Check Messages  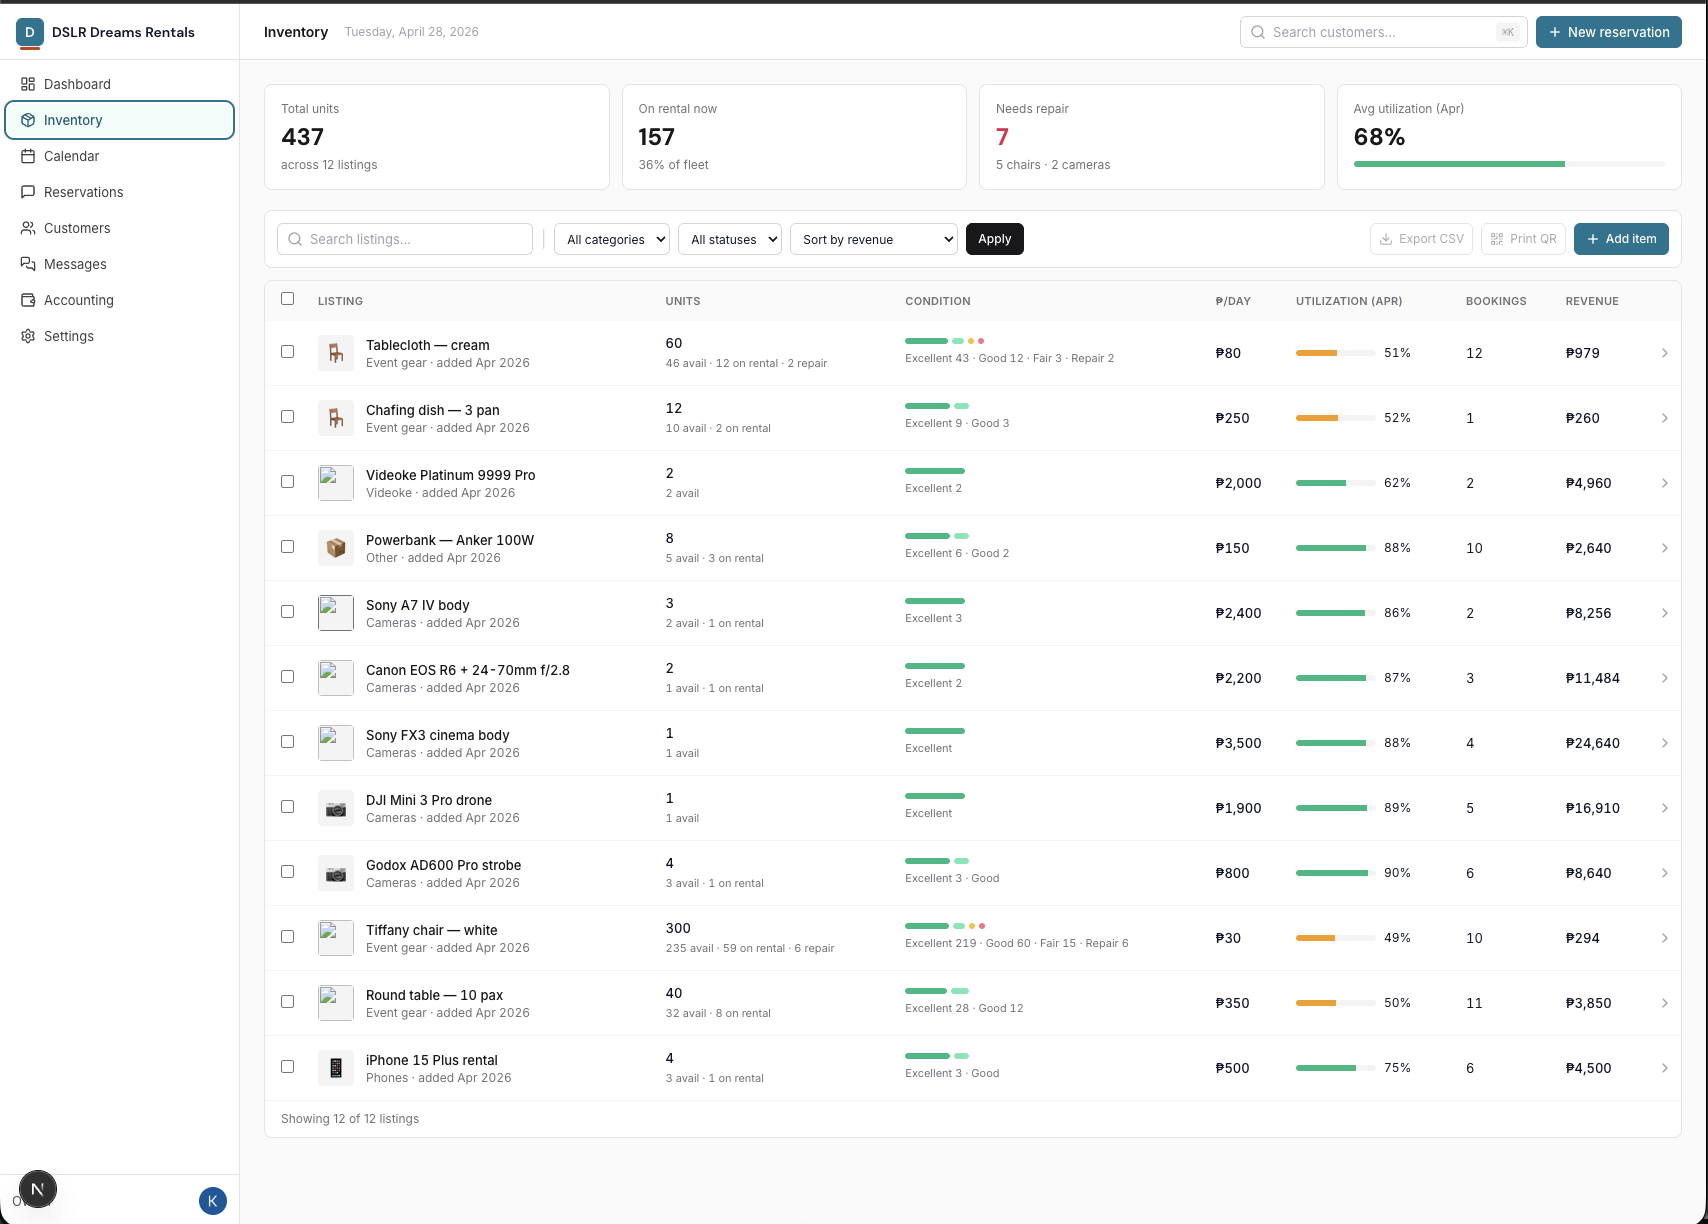pos(74,264)
